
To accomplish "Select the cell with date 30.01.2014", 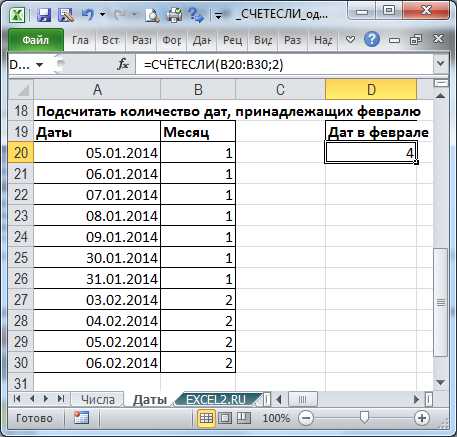I will click(x=97, y=258).
